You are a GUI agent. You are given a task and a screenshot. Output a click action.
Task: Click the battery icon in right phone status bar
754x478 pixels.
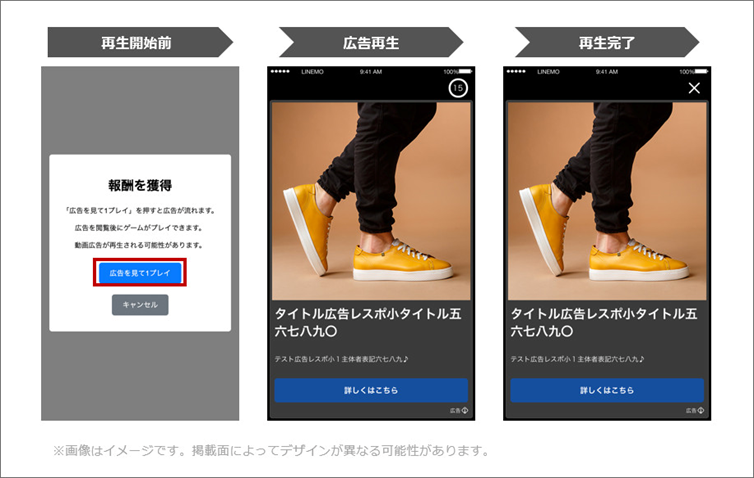click(x=702, y=72)
